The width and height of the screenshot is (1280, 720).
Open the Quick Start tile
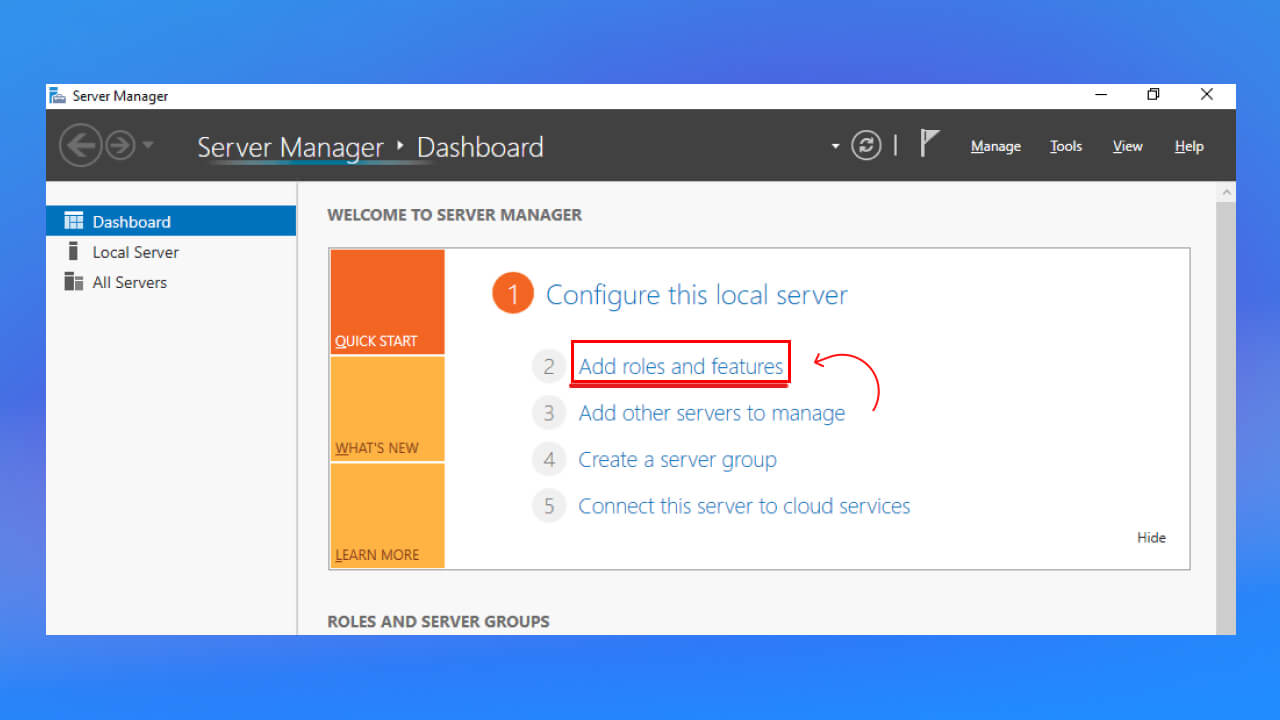(x=387, y=302)
